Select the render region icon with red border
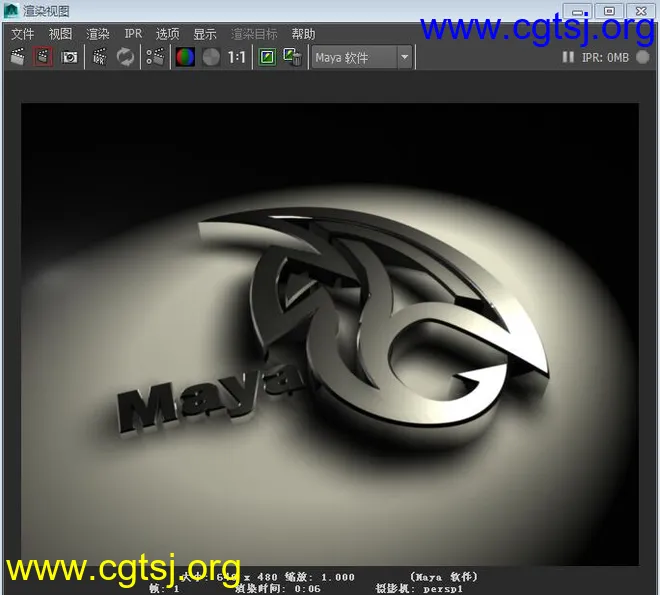Image resolution: width=660 pixels, height=595 pixels. (43, 57)
